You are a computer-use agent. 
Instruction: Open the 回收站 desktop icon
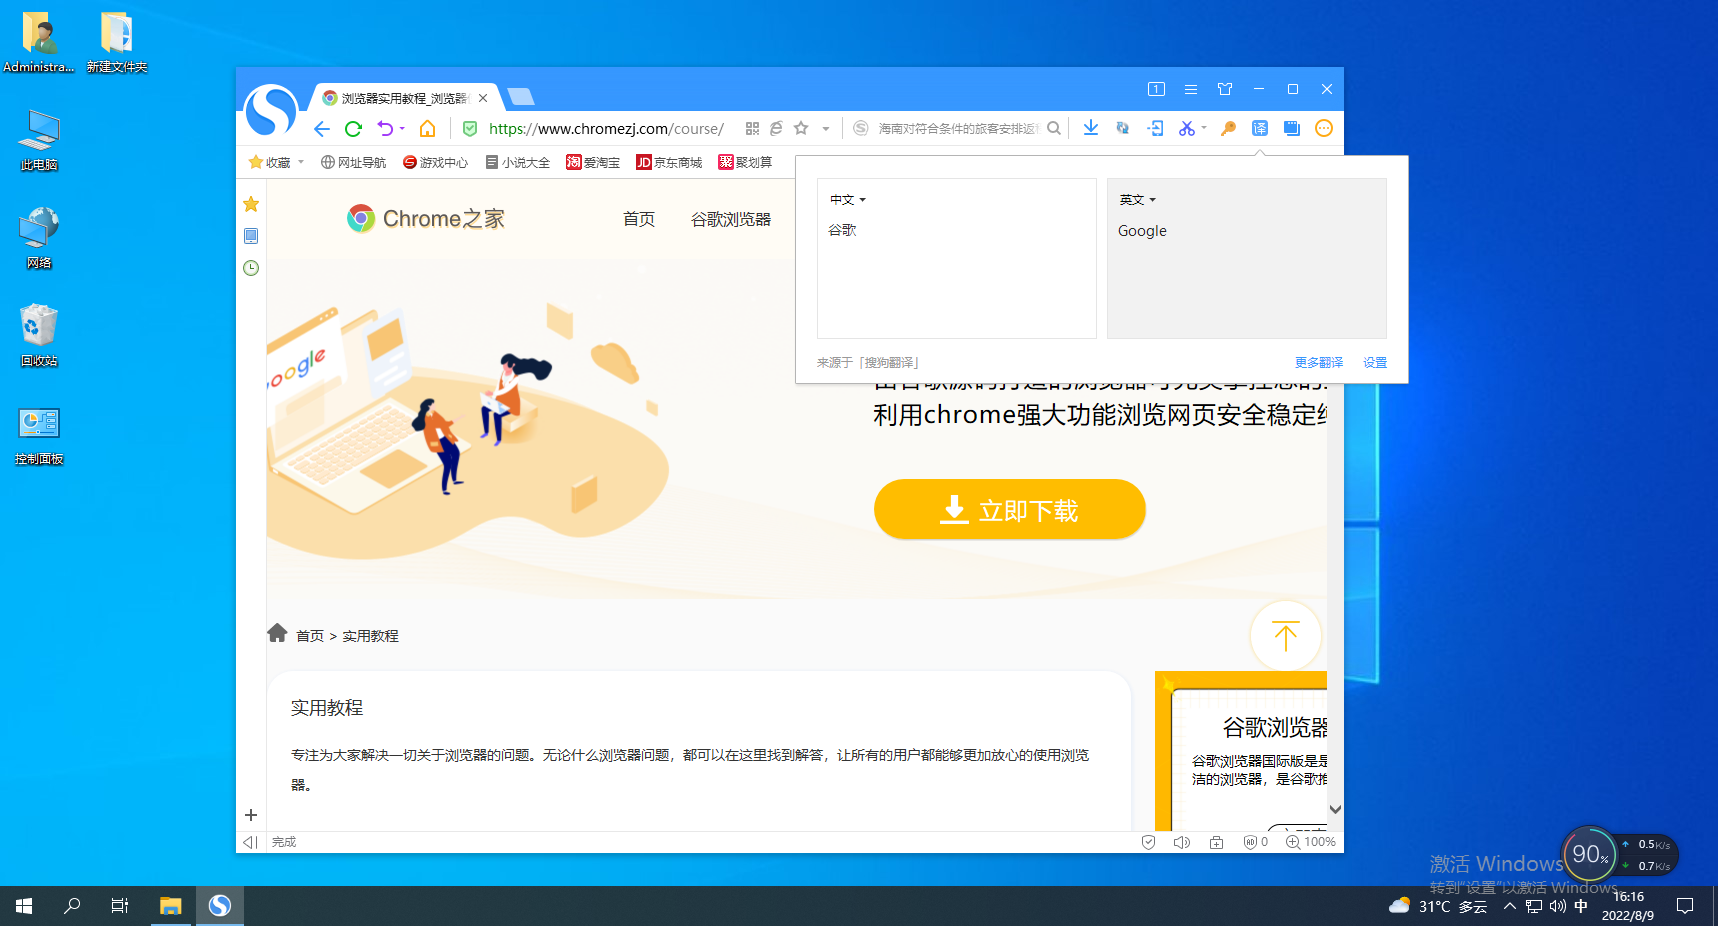tap(39, 336)
